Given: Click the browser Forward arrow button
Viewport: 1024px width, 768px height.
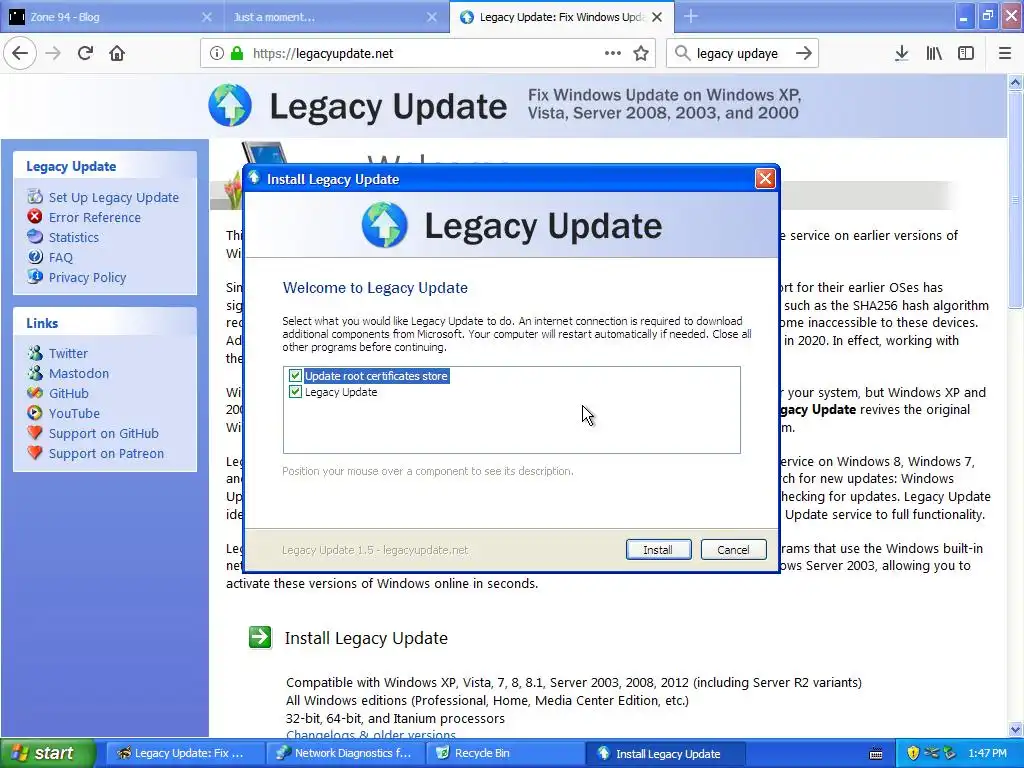Looking at the screenshot, I should click(53, 54).
